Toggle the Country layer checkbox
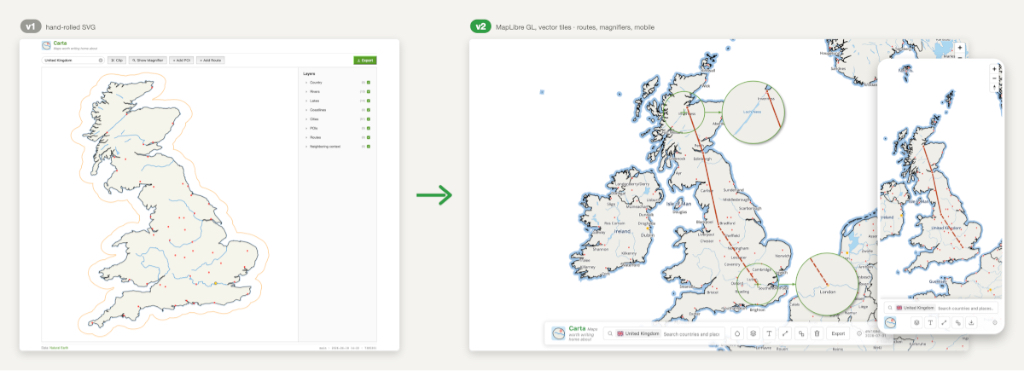The height and width of the screenshot is (371, 1024). (368, 82)
